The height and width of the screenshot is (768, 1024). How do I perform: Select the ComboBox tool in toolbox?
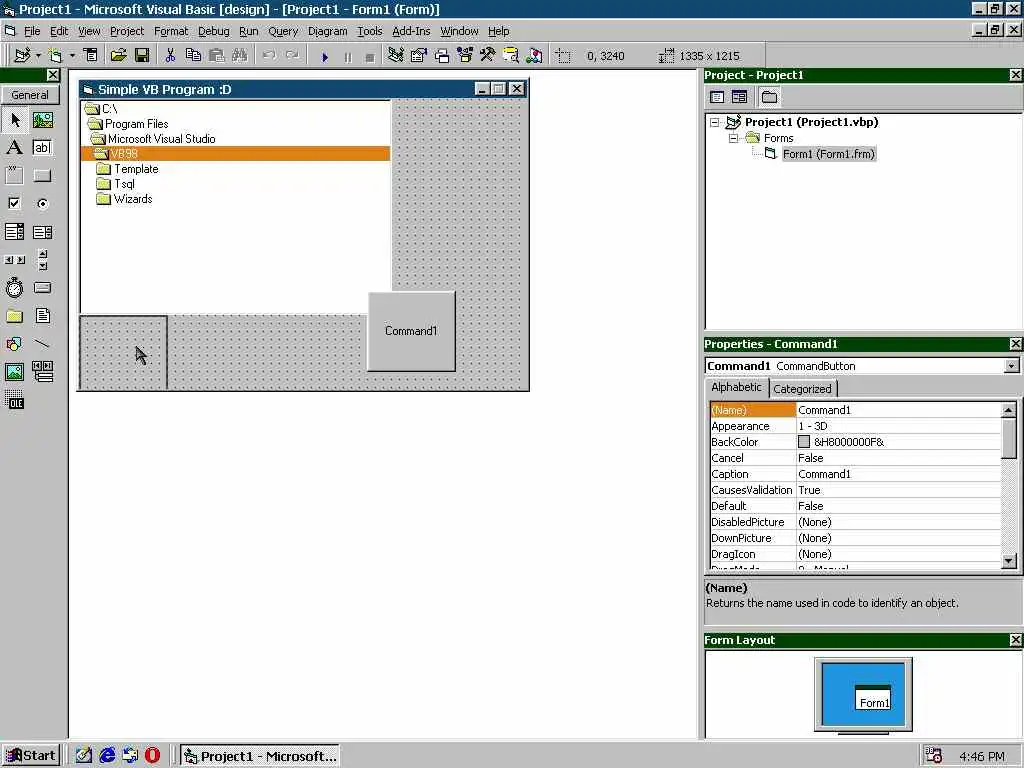click(x=15, y=231)
